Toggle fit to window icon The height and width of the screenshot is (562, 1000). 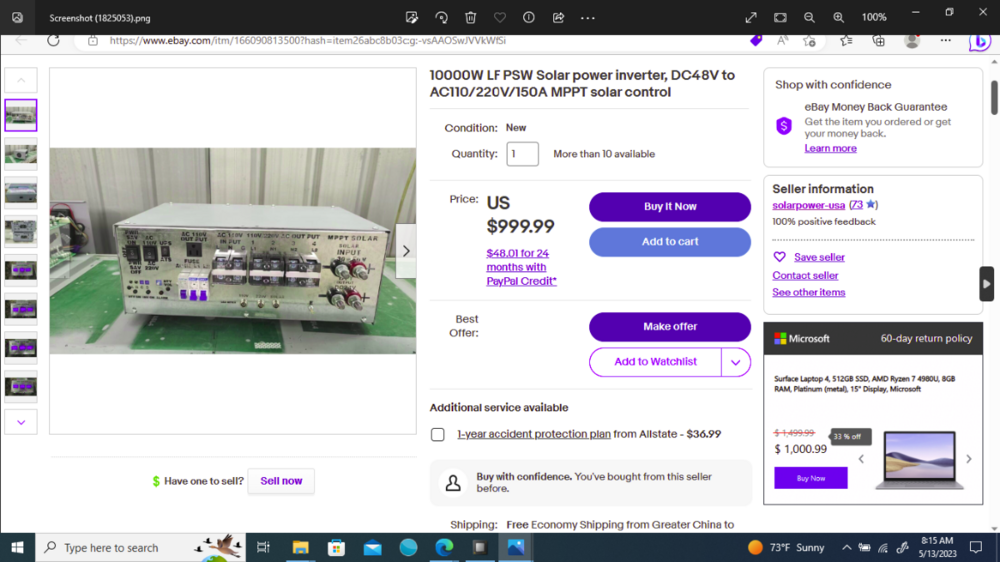click(780, 18)
